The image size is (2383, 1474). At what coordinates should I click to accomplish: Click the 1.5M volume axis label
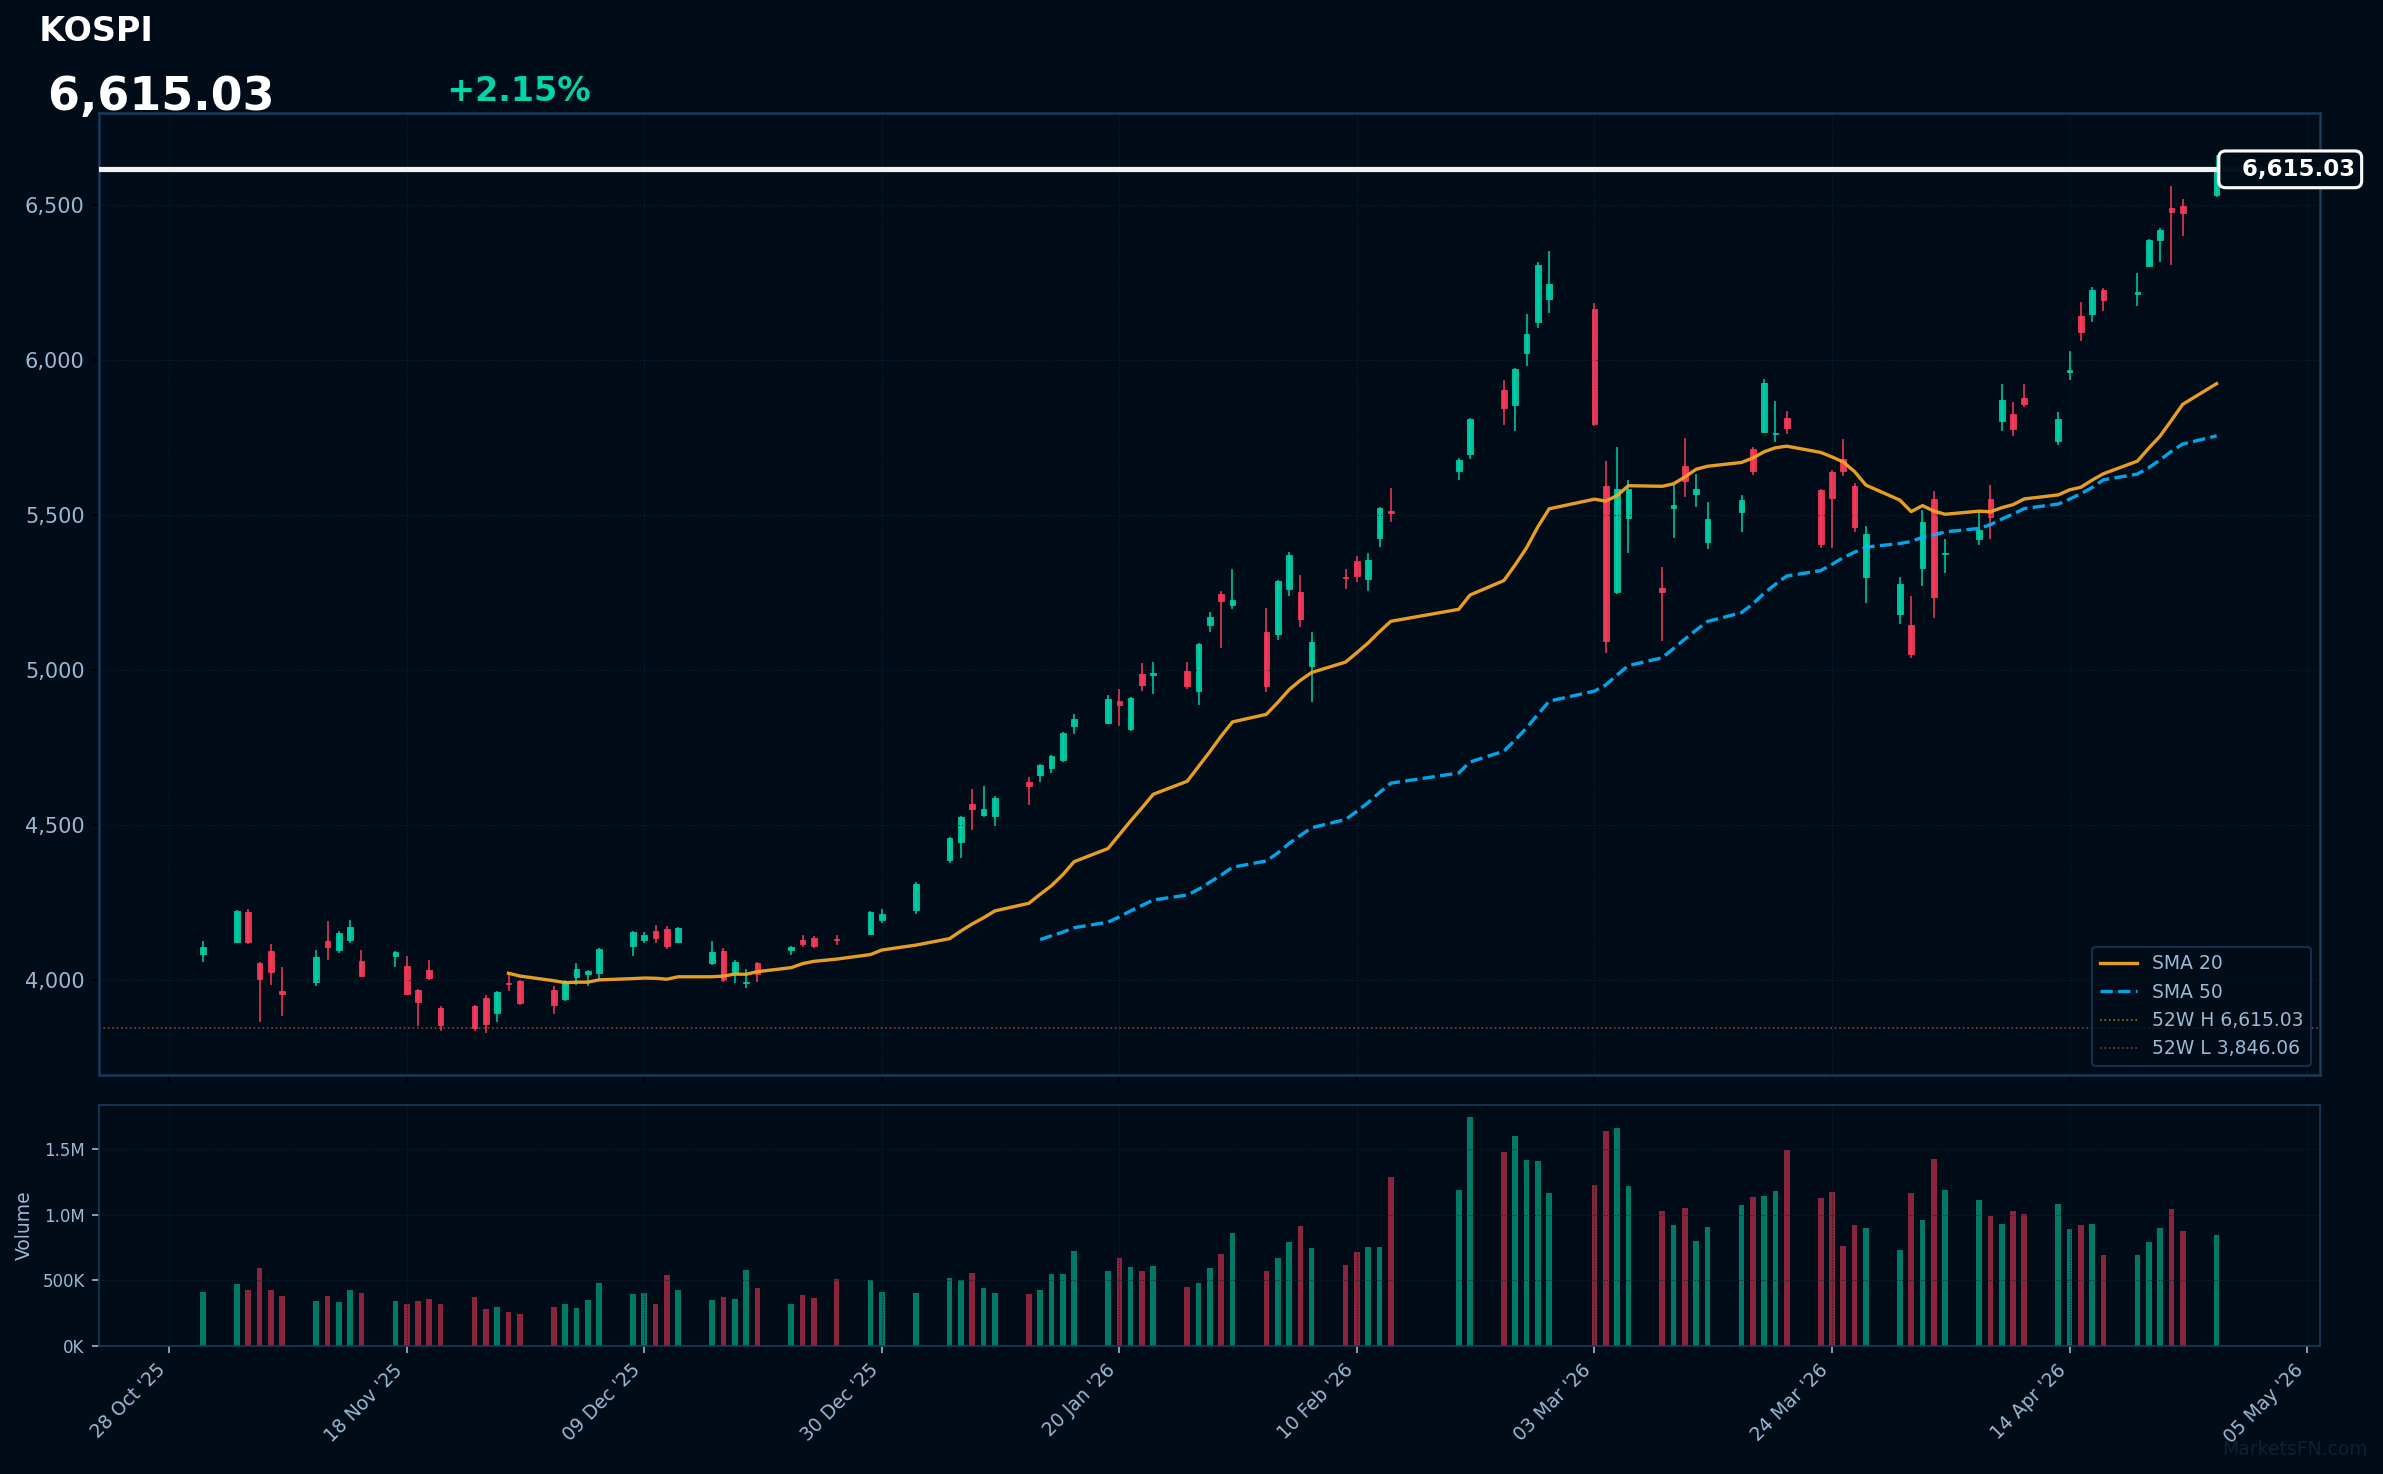[65, 1150]
